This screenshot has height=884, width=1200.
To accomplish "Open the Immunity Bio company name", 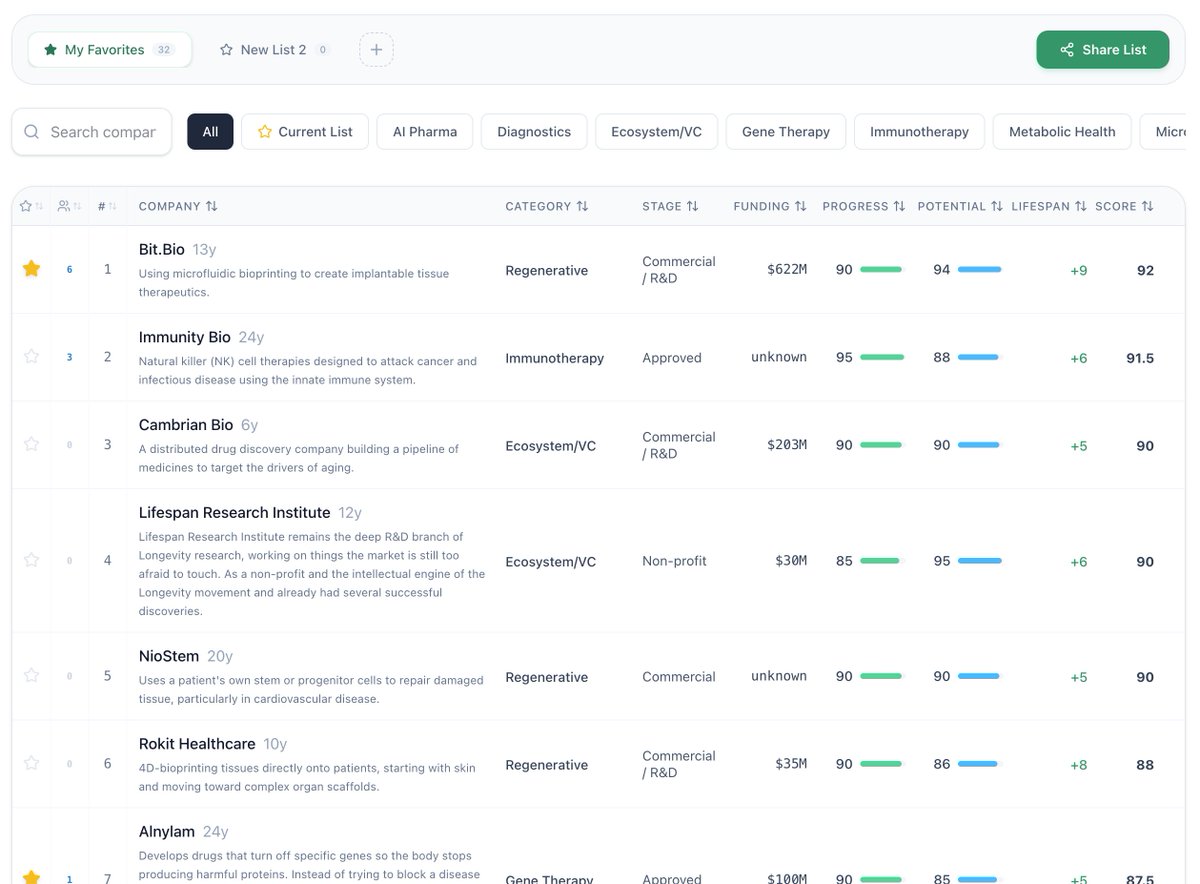I will point(185,337).
